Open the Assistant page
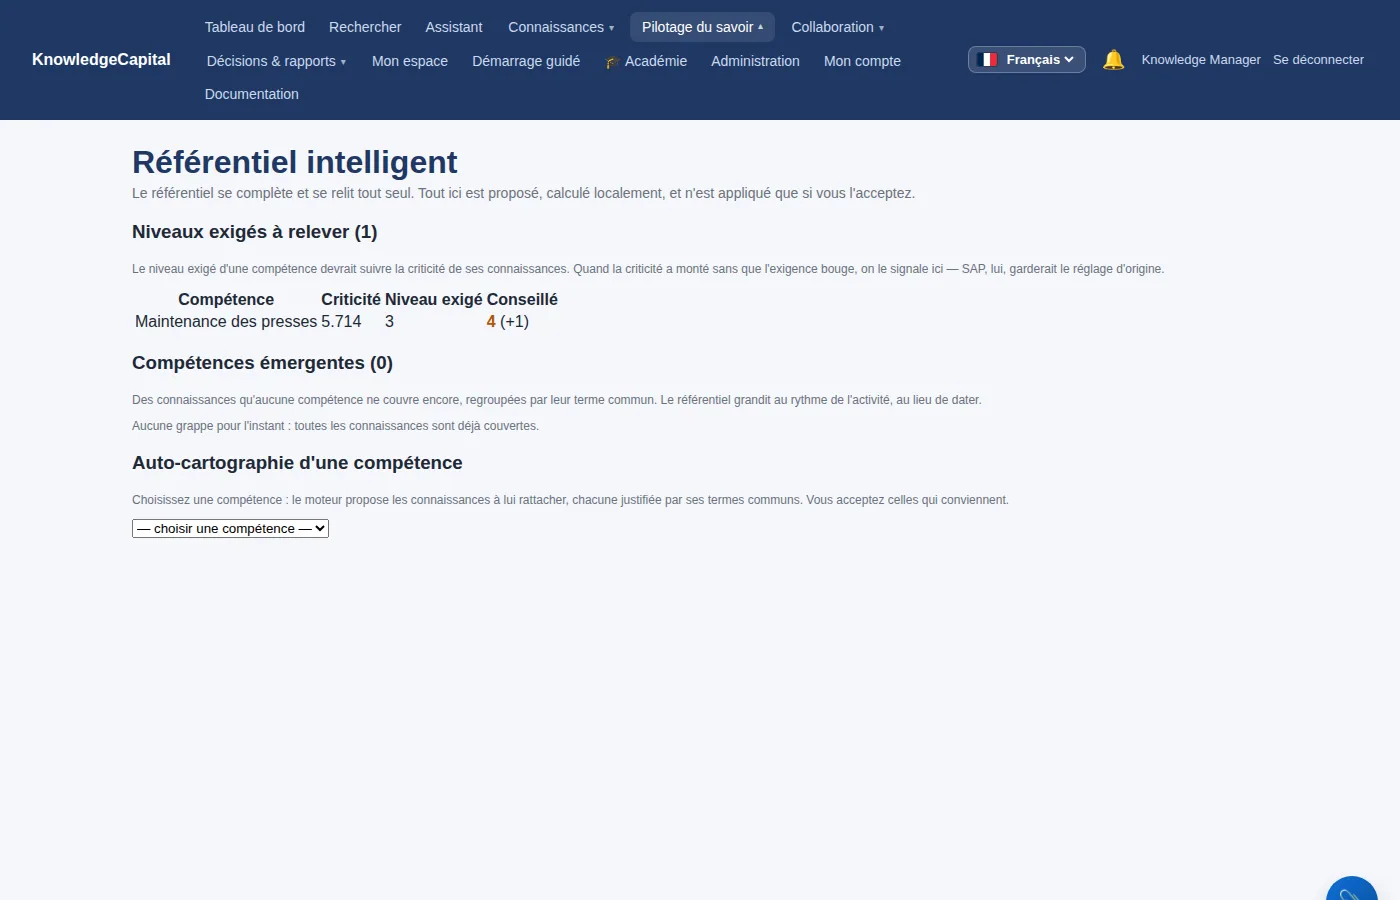This screenshot has height=900, width=1400. coord(454,27)
